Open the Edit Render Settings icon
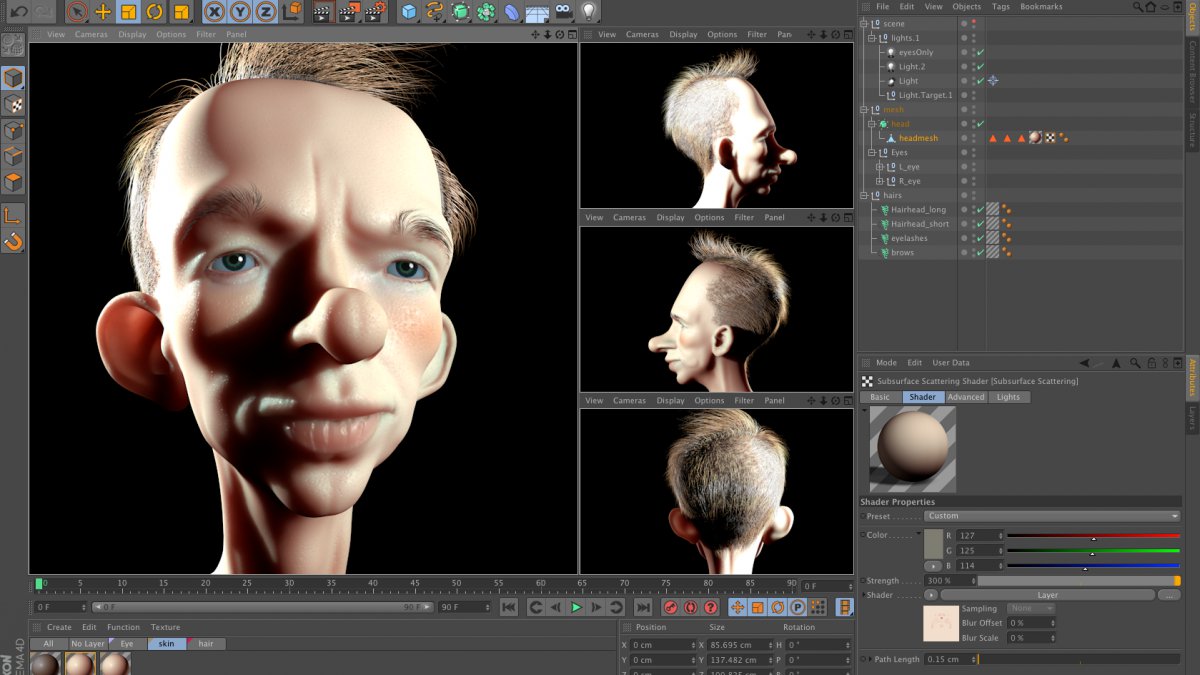 pyautogui.click(x=374, y=12)
